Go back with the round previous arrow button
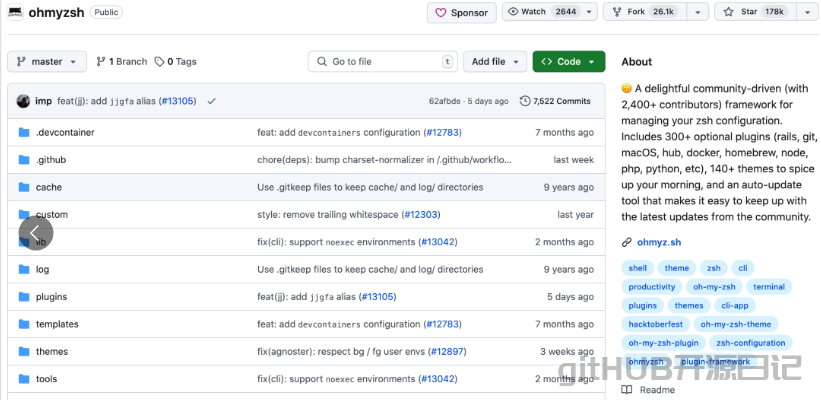The image size is (821, 400). tap(36, 233)
